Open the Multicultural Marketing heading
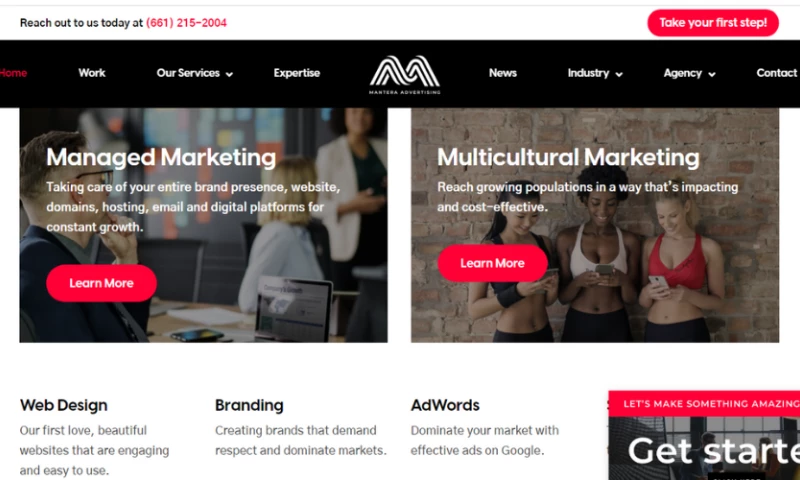 pos(568,157)
